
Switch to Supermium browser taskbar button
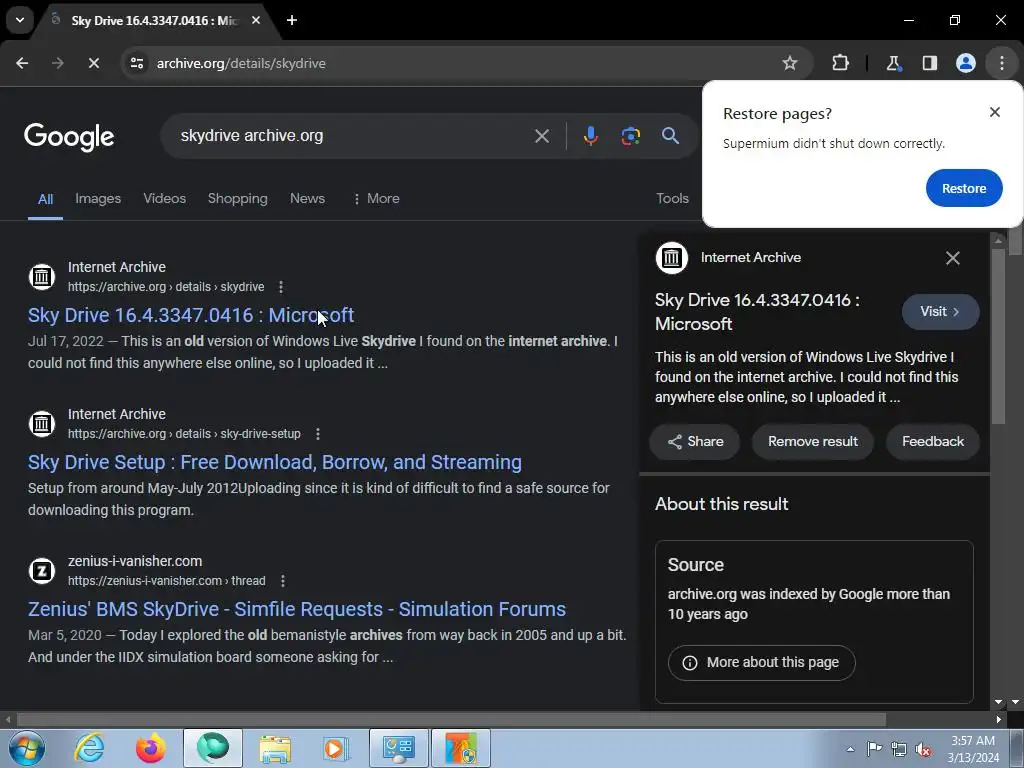(213, 748)
